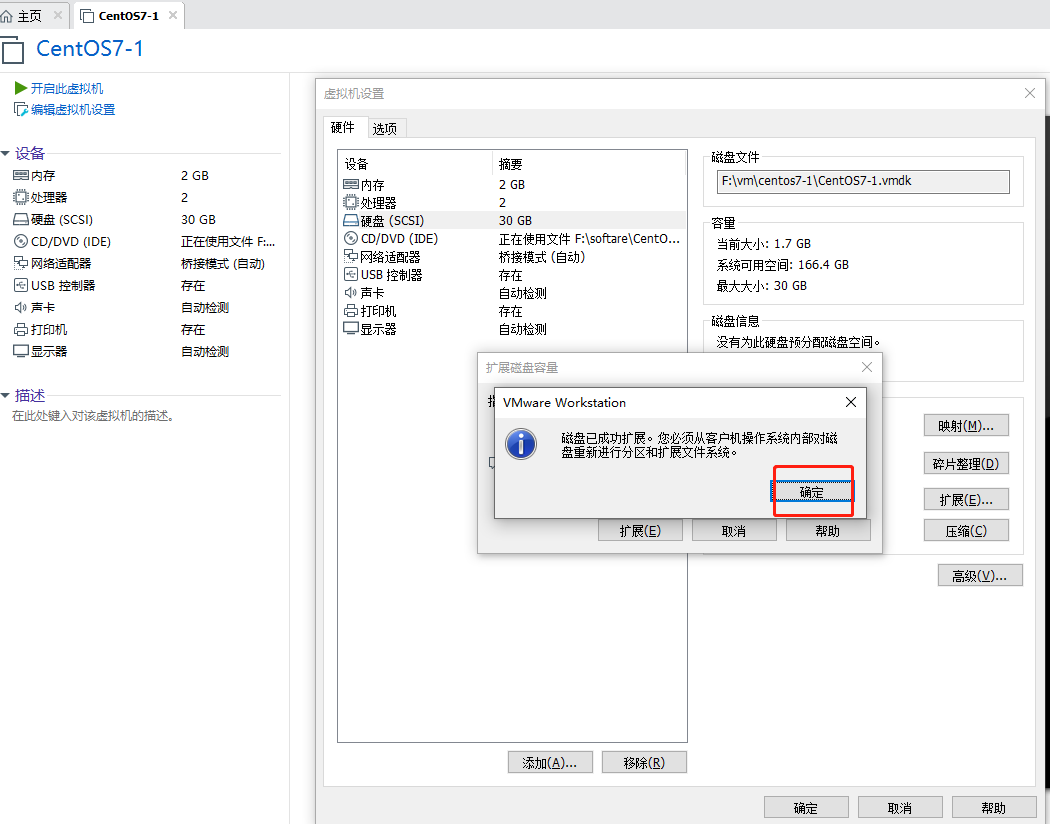Click the processor icon in the sidebar device list
The width and height of the screenshot is (1050, 824).
coord(21,197)
